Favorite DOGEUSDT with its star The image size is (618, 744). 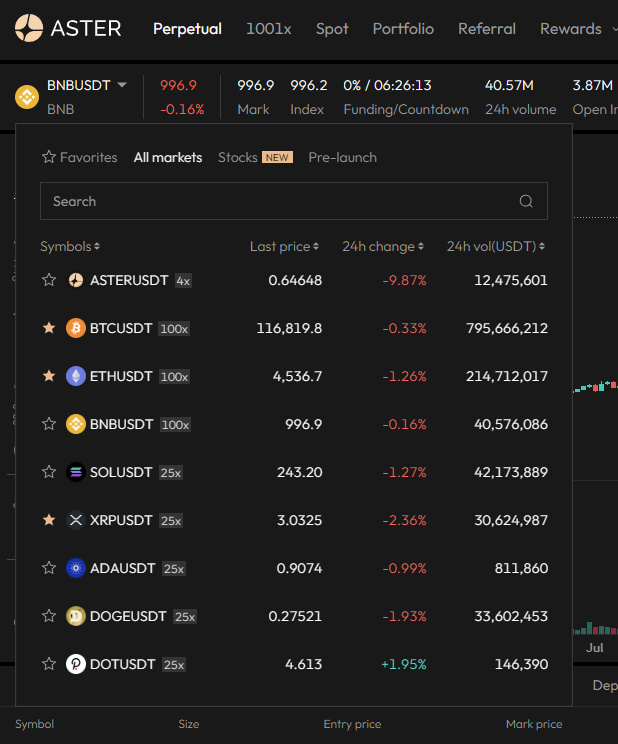coord(49,615)
